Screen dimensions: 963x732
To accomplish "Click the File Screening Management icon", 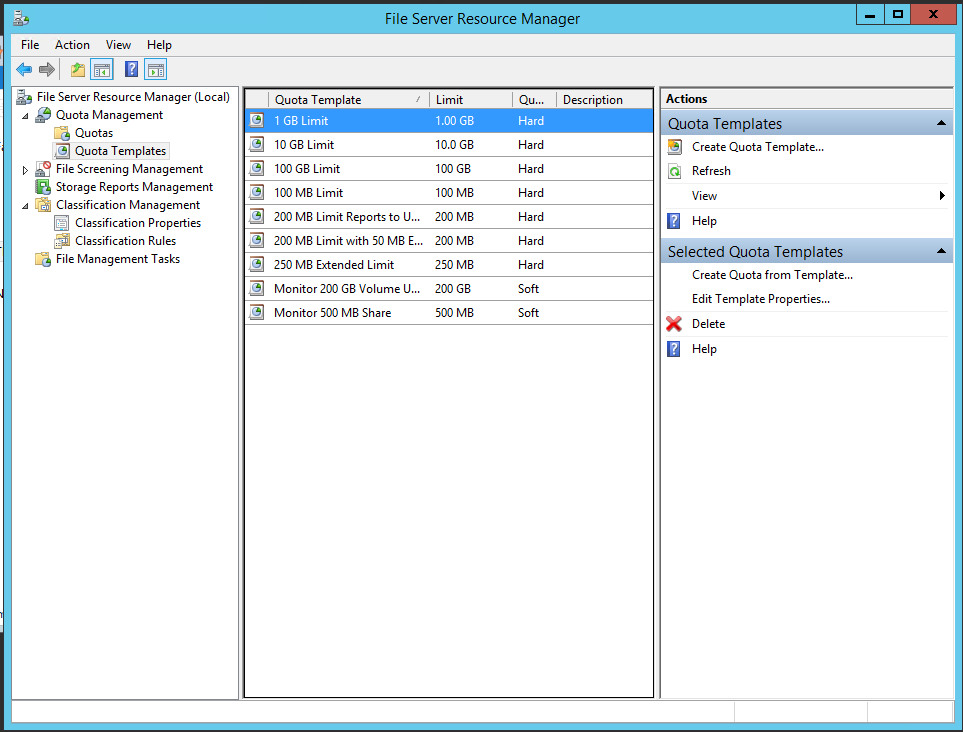I will (43, 169).
